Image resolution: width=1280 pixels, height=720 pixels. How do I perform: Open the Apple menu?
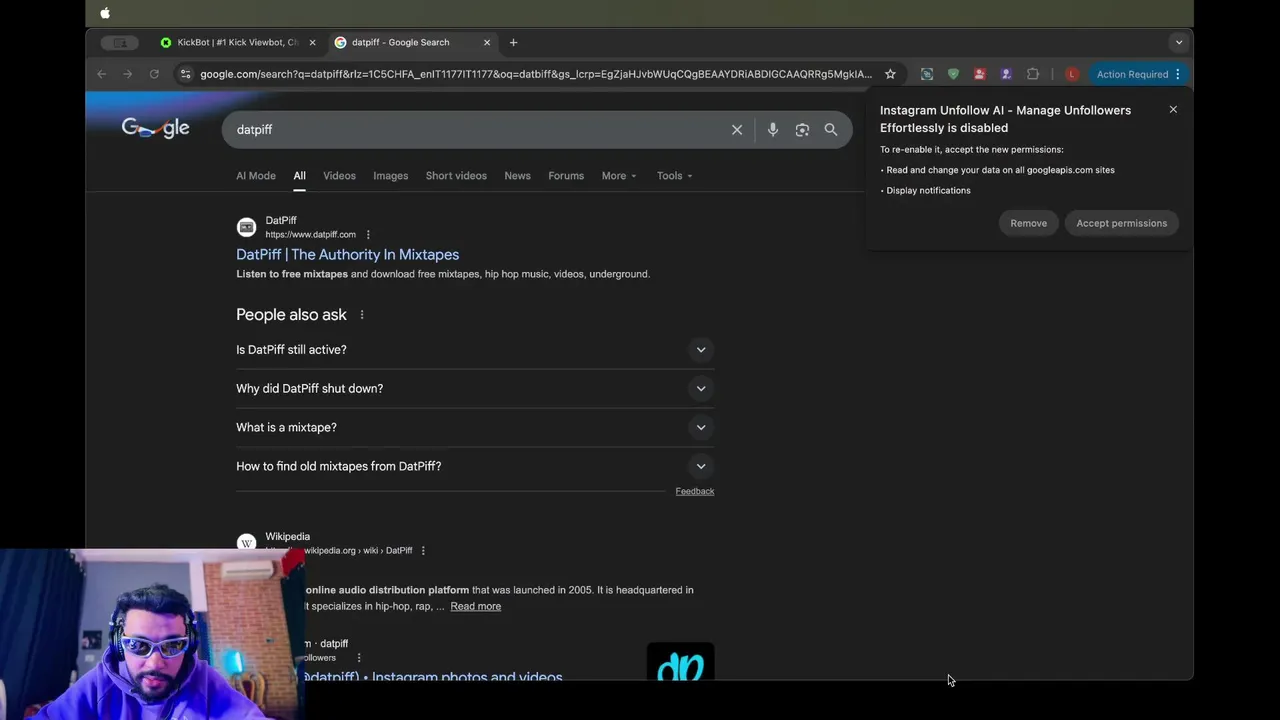click(x=105, y=13)
